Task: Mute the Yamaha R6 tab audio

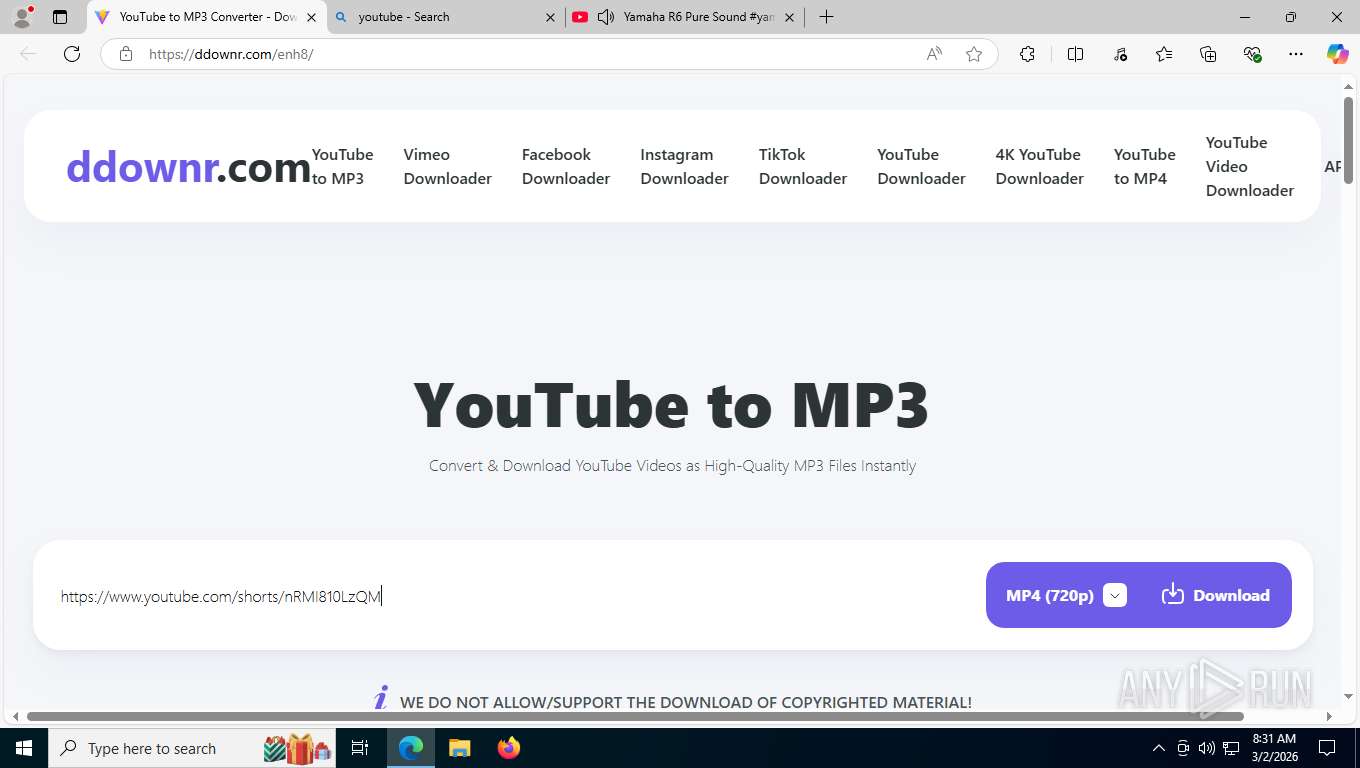Action: 605,17
